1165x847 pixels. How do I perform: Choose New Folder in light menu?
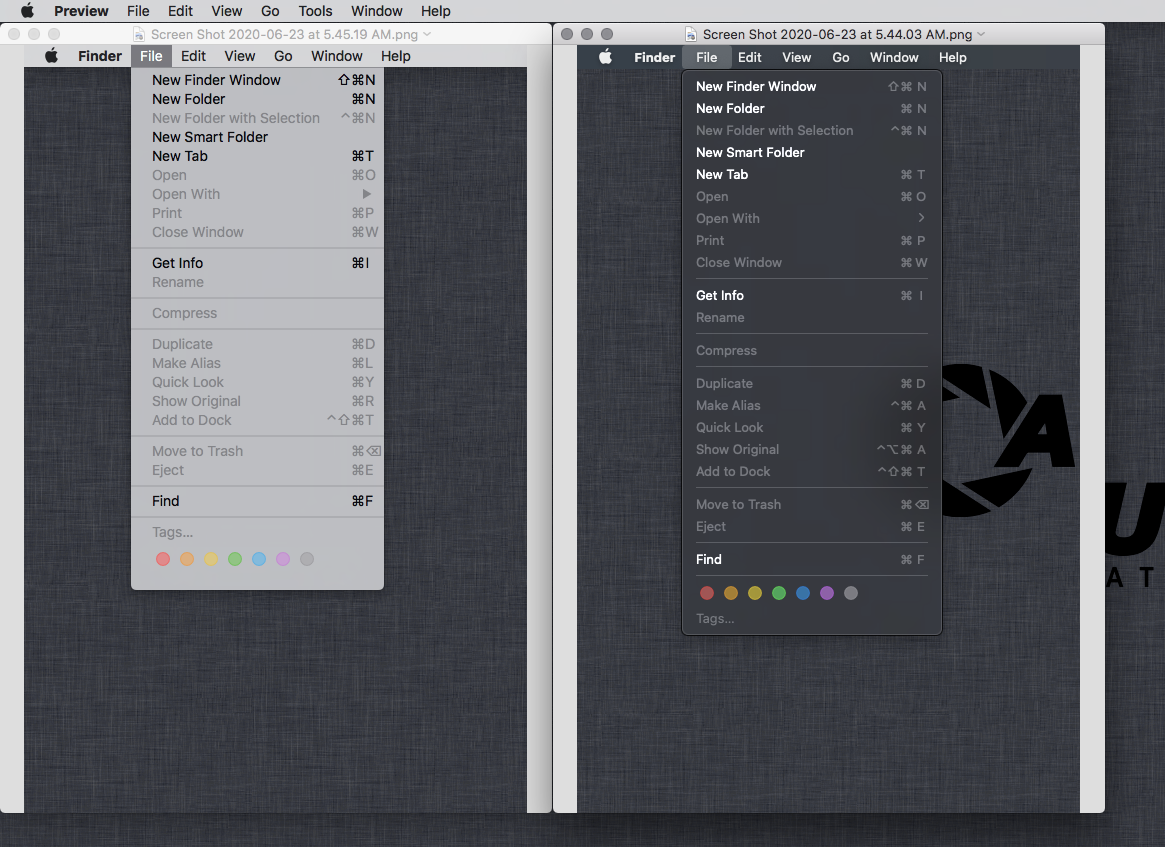click(x=257, y=99)
